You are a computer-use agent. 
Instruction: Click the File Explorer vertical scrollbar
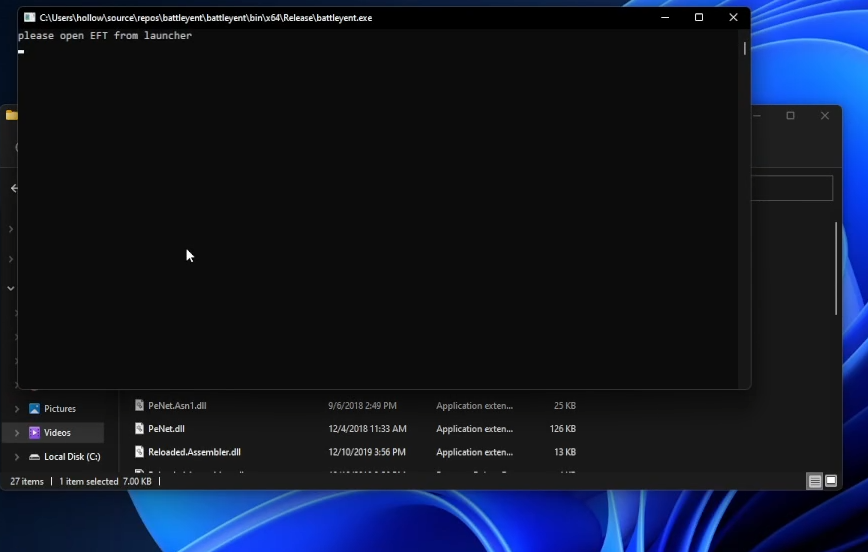(x=836, y=268)
